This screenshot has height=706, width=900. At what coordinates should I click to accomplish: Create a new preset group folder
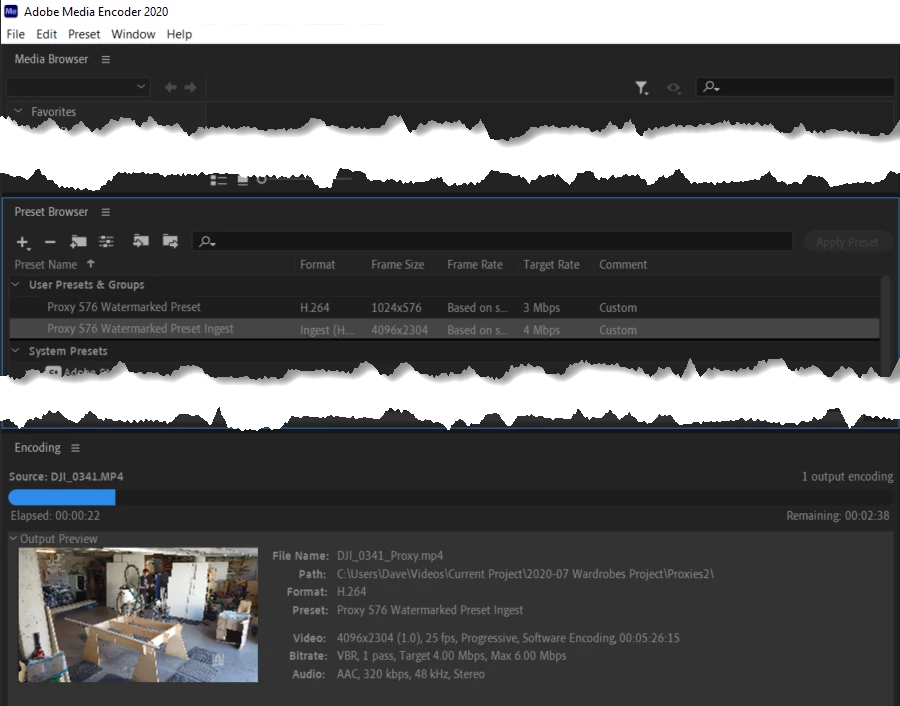(x=78, y=242)
